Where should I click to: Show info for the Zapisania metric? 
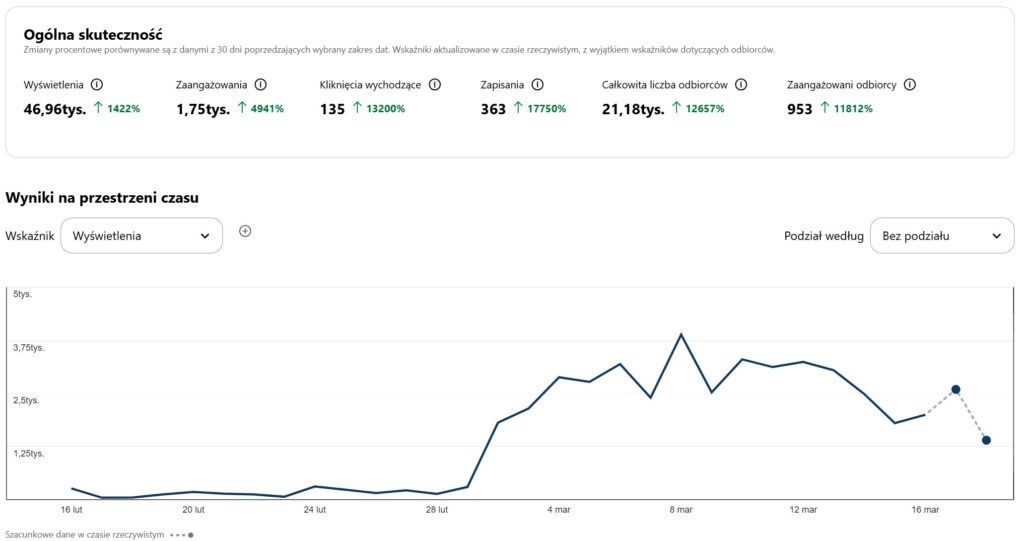pos(537,85)
